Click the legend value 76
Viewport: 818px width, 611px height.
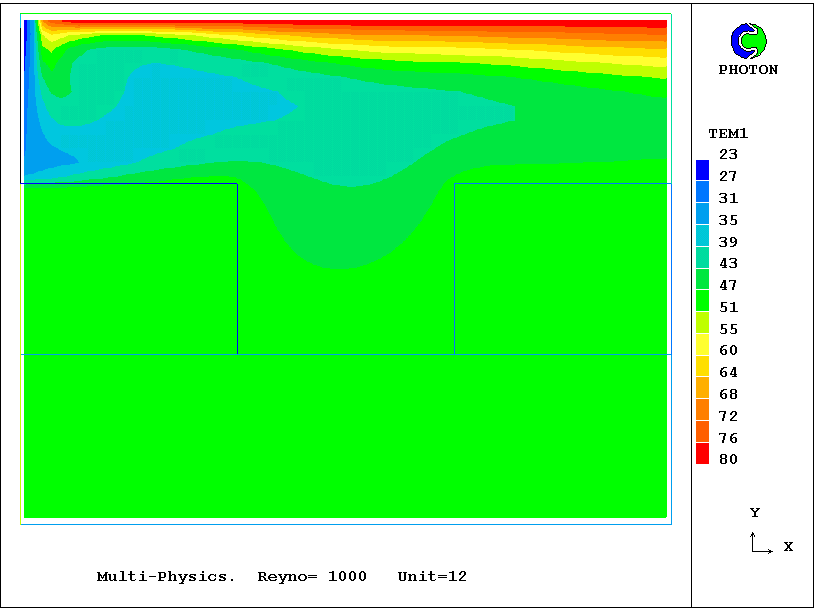[x=728, y=438]
